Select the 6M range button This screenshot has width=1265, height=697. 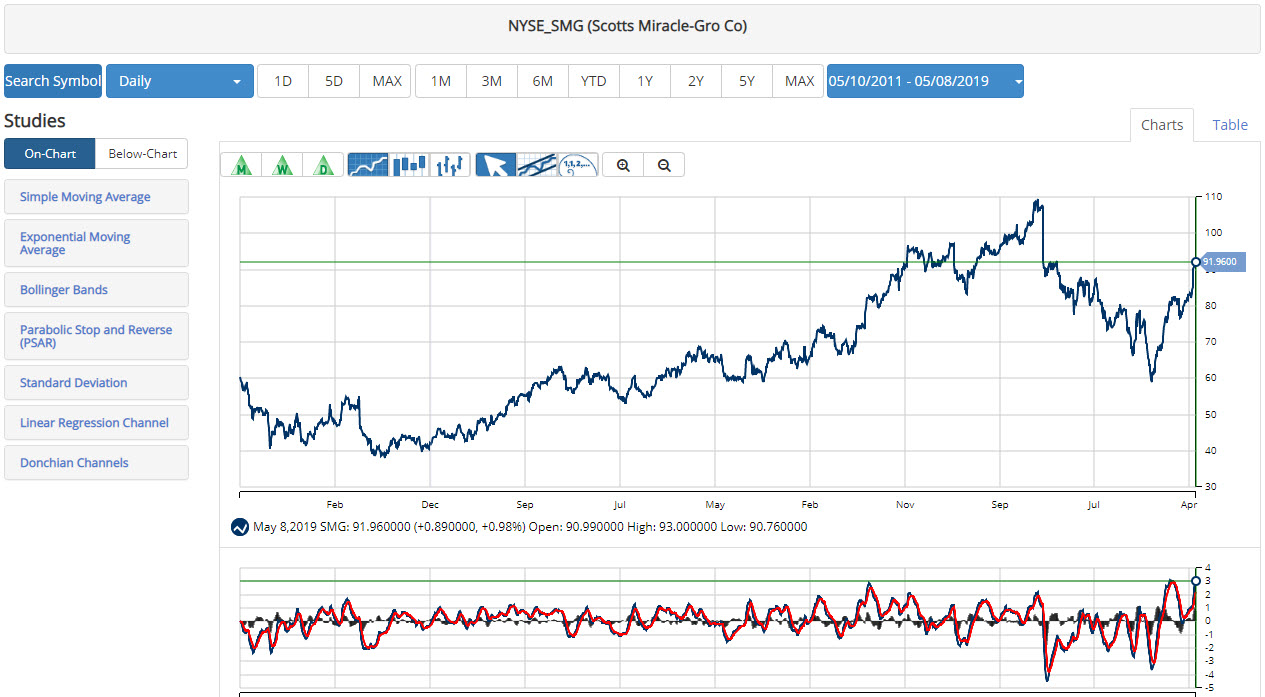coord(543,81)
